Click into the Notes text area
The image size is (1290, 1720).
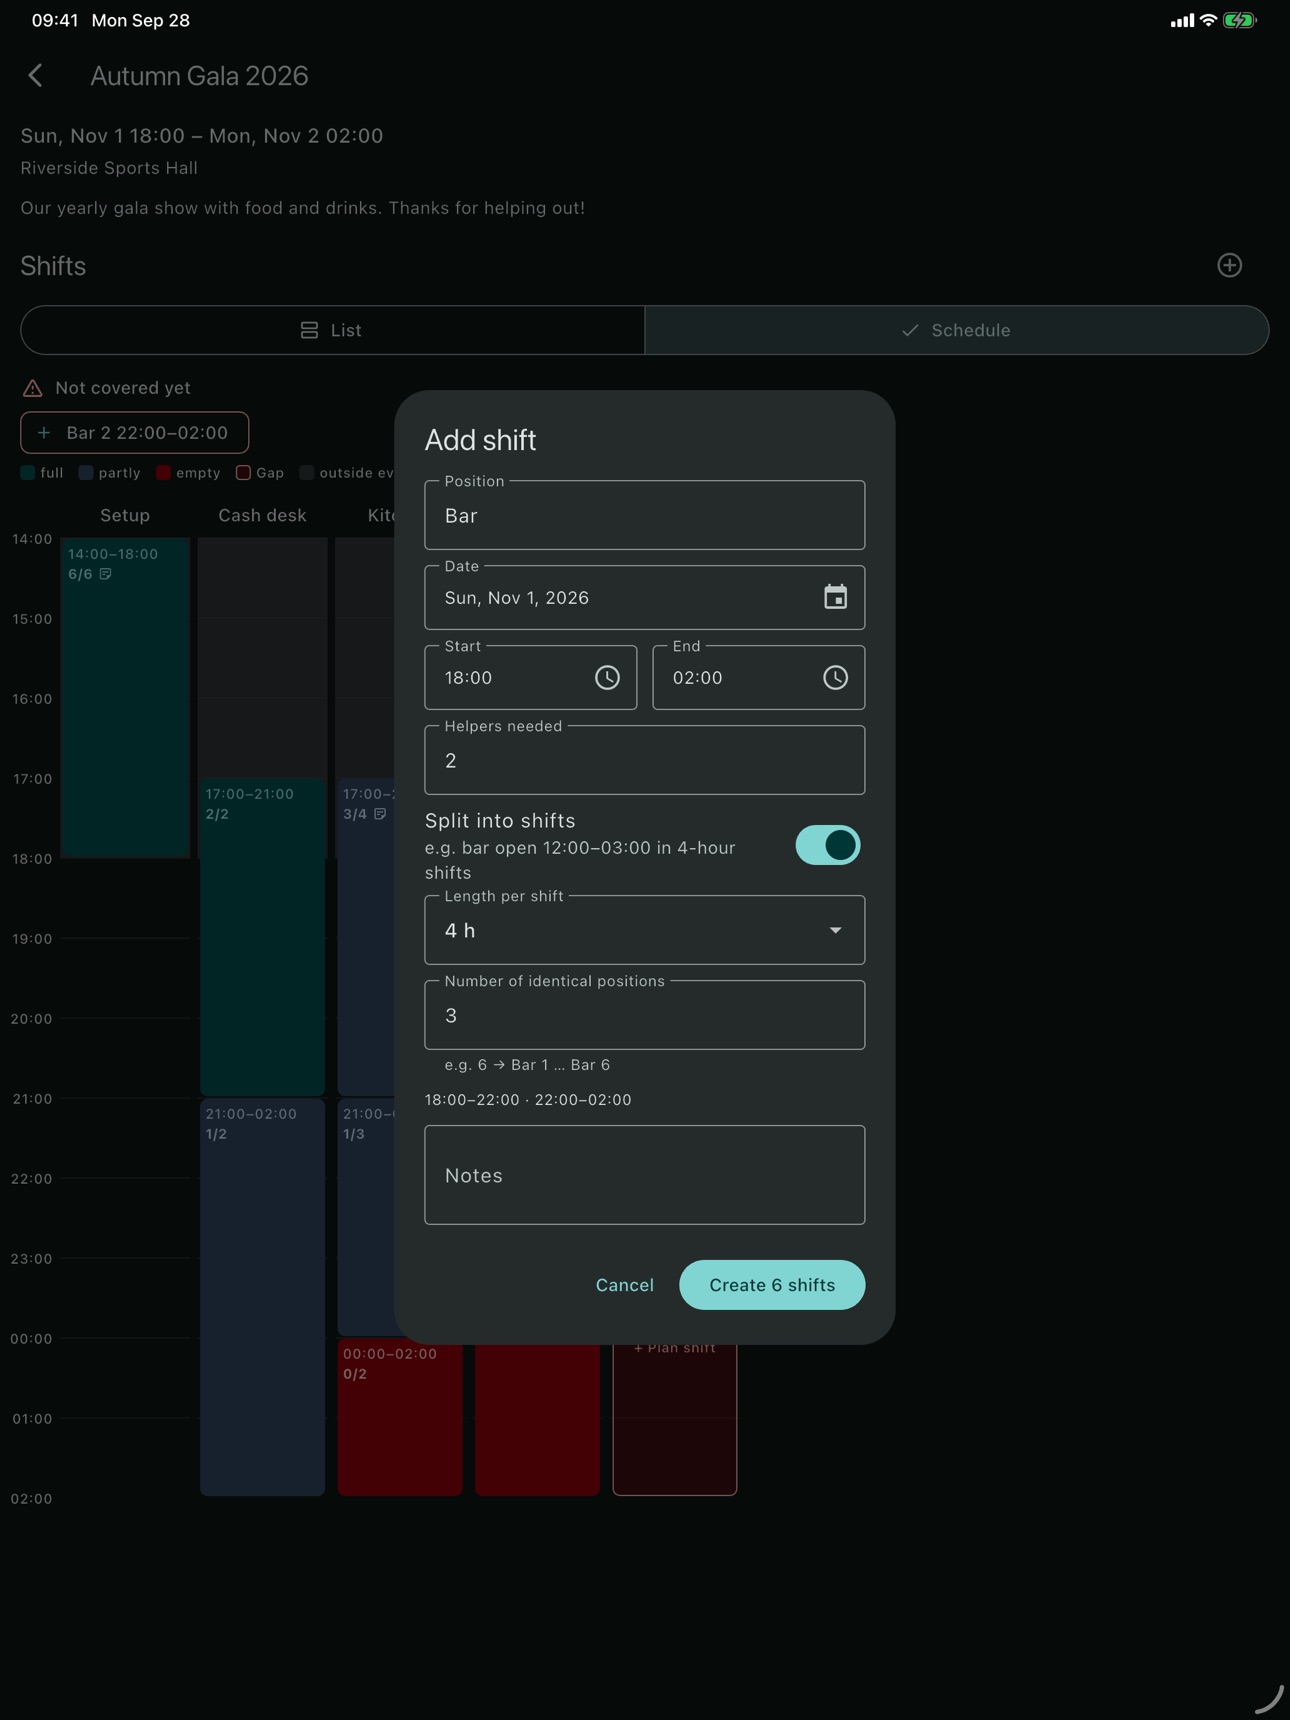645,1175
